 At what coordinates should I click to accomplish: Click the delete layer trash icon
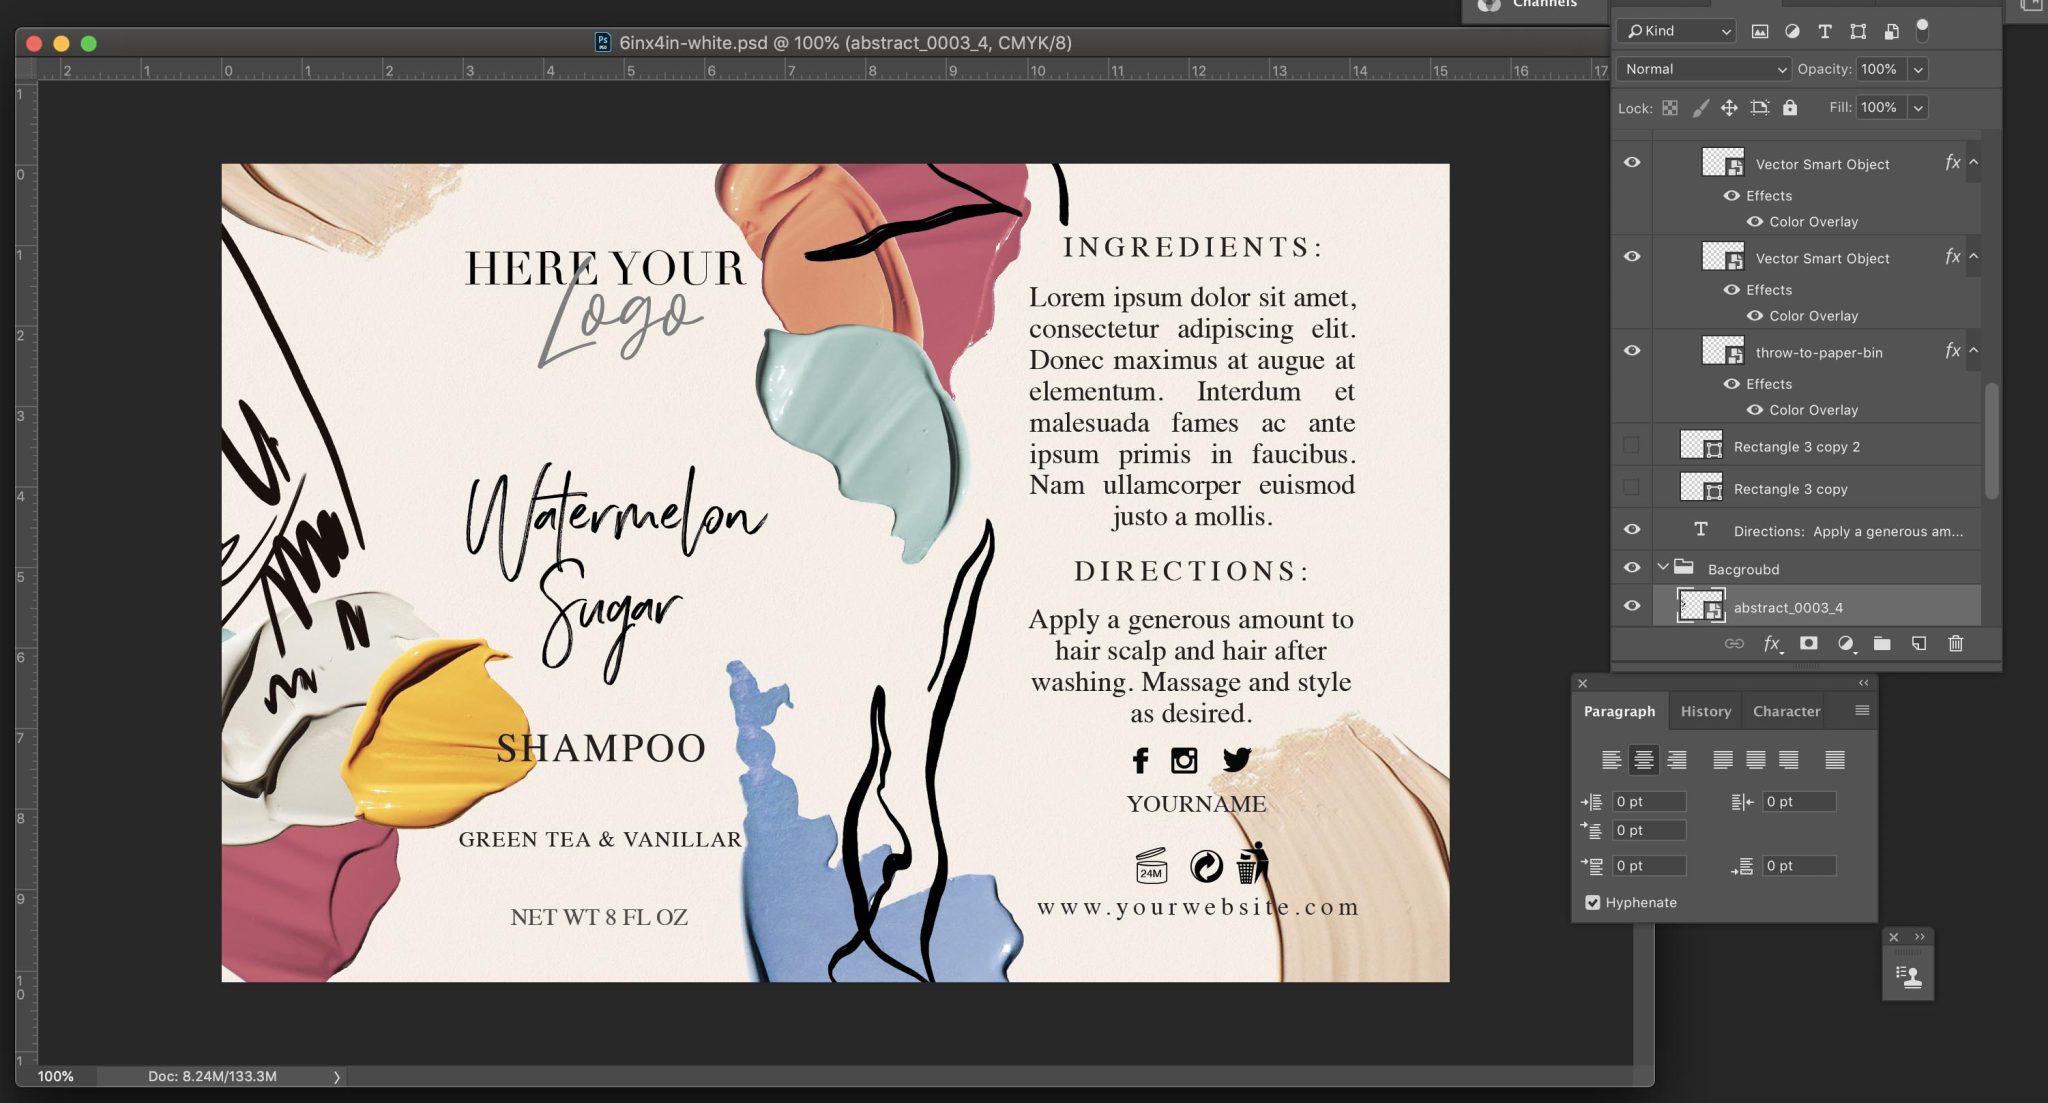point(1956,644)
